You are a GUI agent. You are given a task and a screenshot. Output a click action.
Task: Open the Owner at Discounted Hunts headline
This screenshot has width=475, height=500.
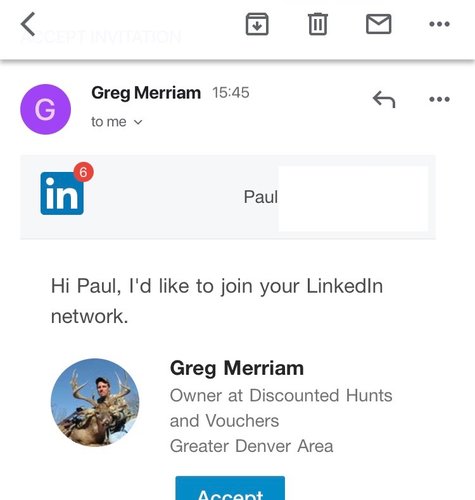pos(281,408)
